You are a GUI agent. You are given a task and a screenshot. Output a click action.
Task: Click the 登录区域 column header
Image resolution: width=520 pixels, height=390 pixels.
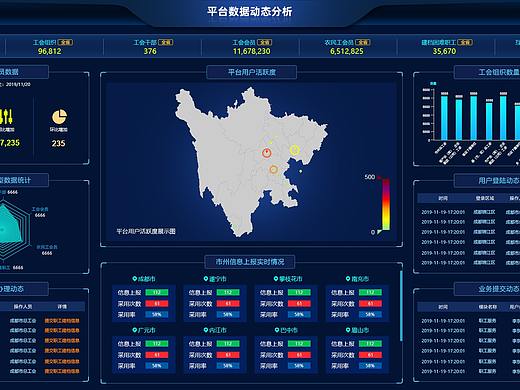[x=485, y=198]
